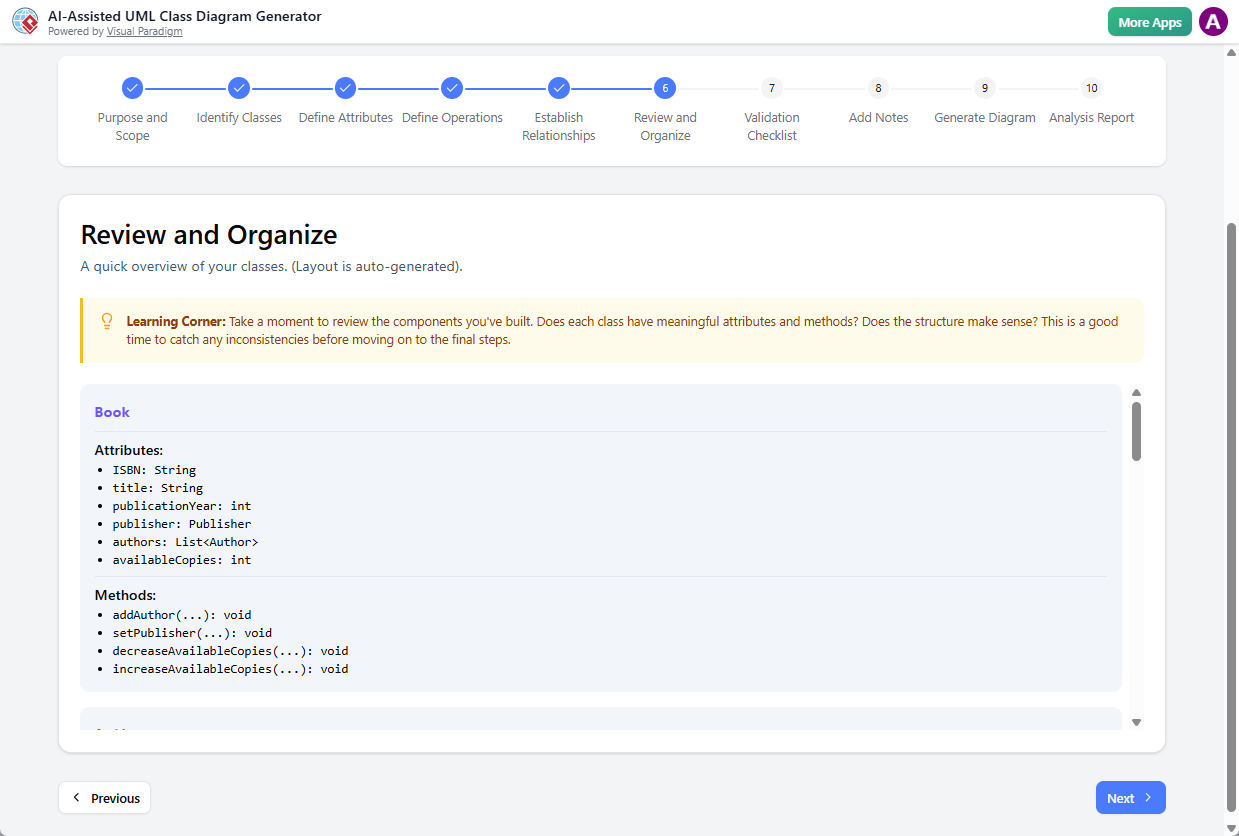Select the 'setPublisher(...): void' method
The height and width of the screenshot is (836, 1239).
tap(192, 633)
